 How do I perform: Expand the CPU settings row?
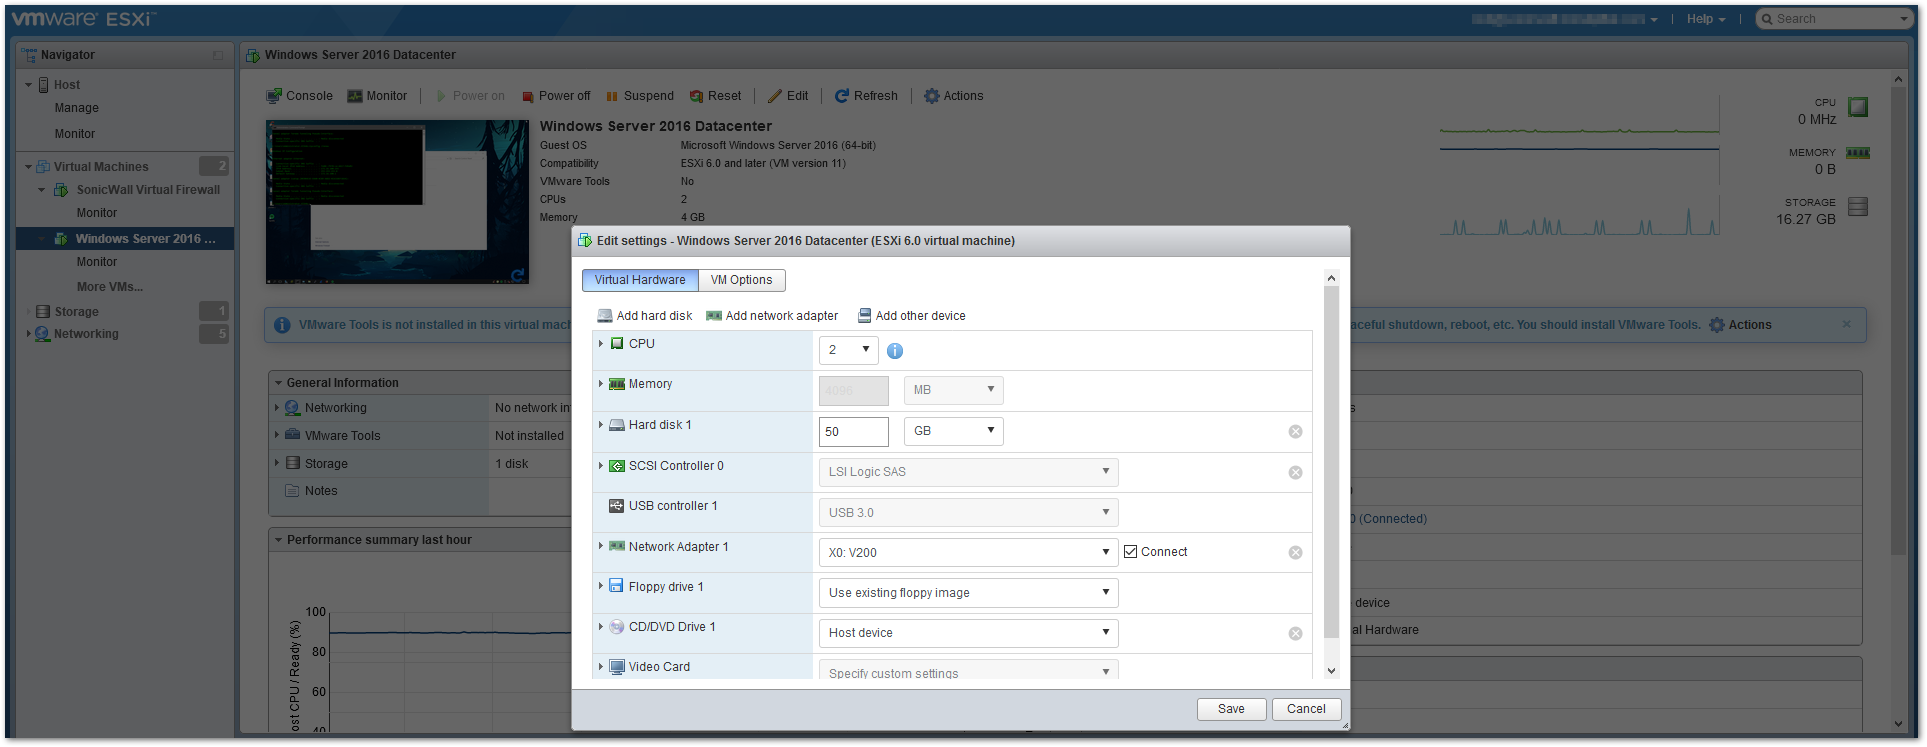pos(601,344)
